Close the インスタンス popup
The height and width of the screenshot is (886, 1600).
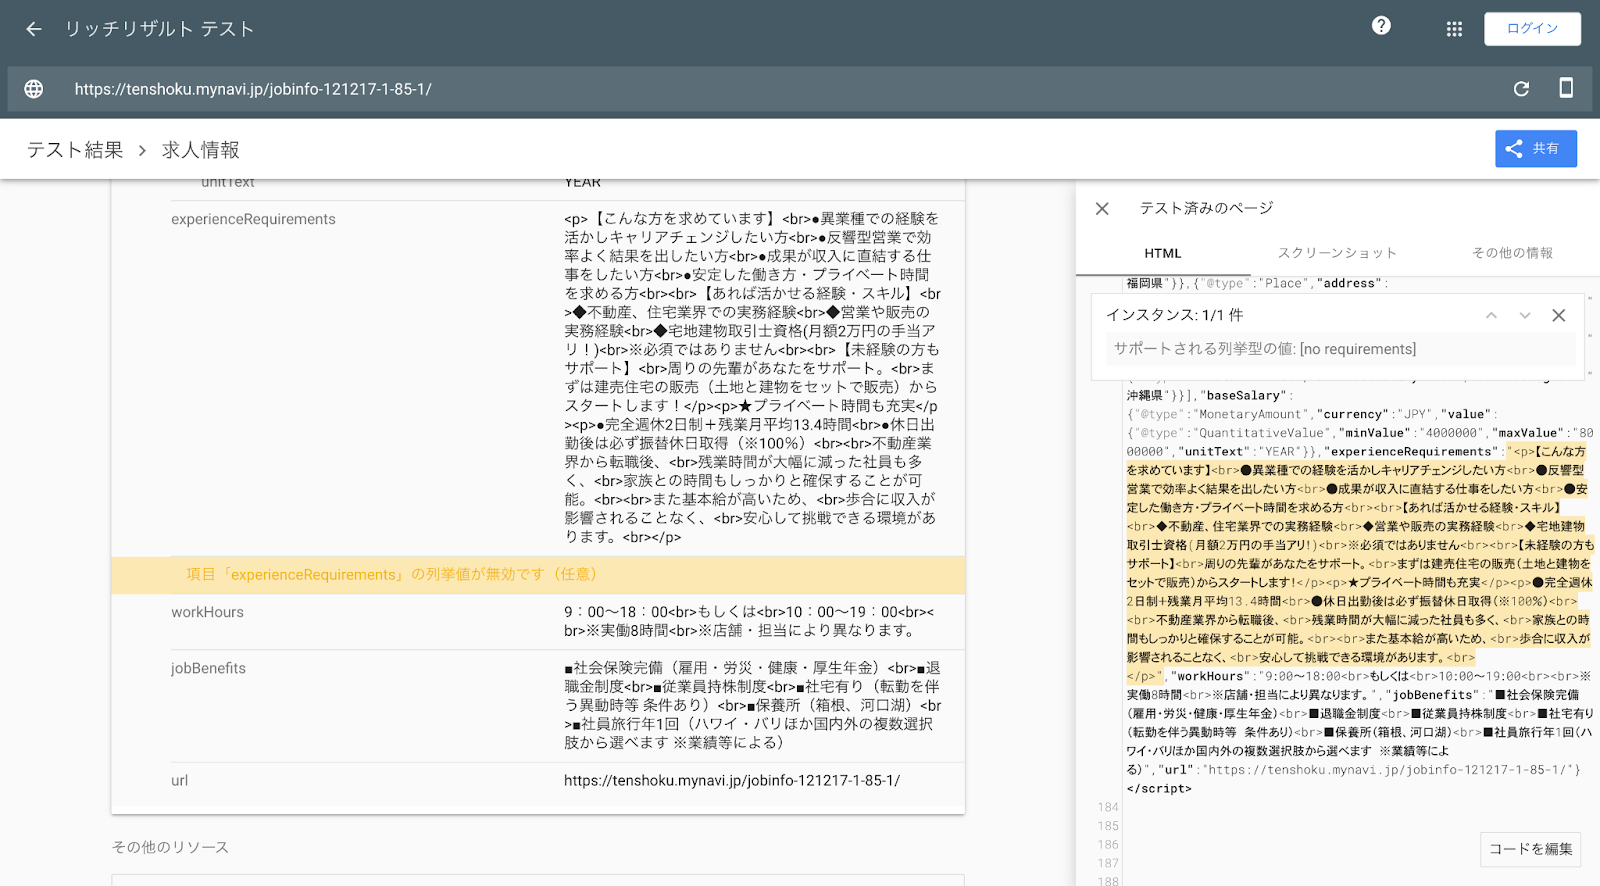1558,315
